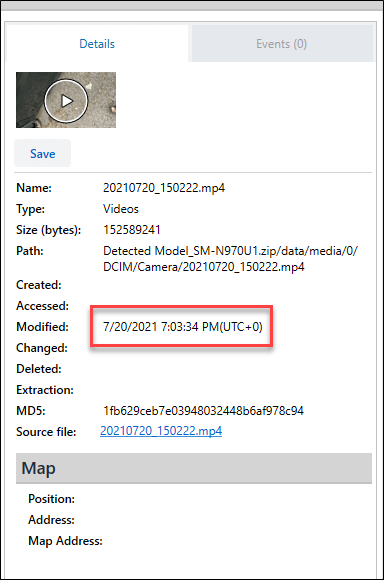Click the Size (bytes): label

click(x=49, y=230)
